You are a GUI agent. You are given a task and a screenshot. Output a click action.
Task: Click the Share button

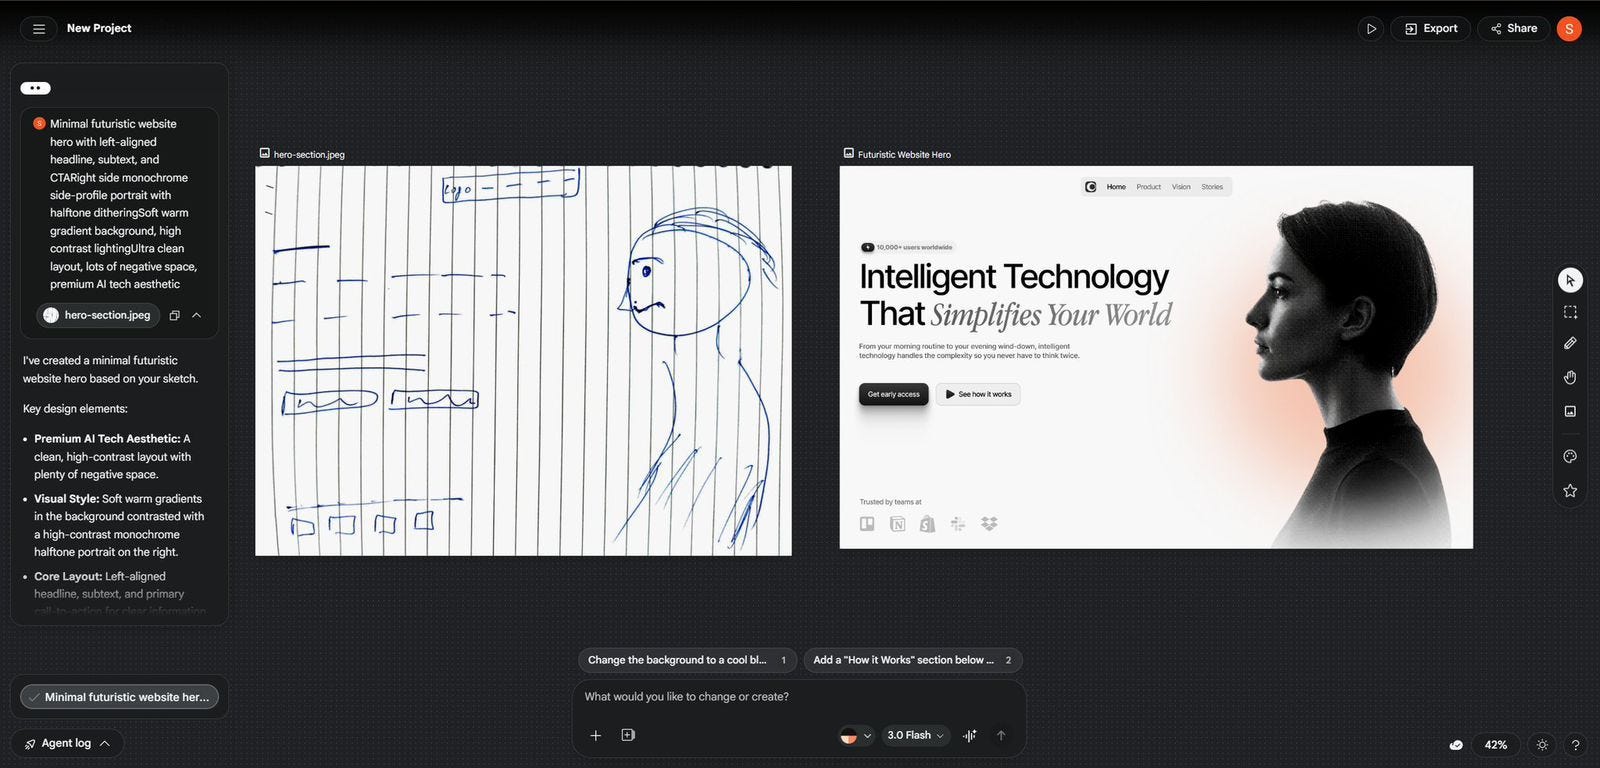pyautogui.click(x=1513, y=29)
